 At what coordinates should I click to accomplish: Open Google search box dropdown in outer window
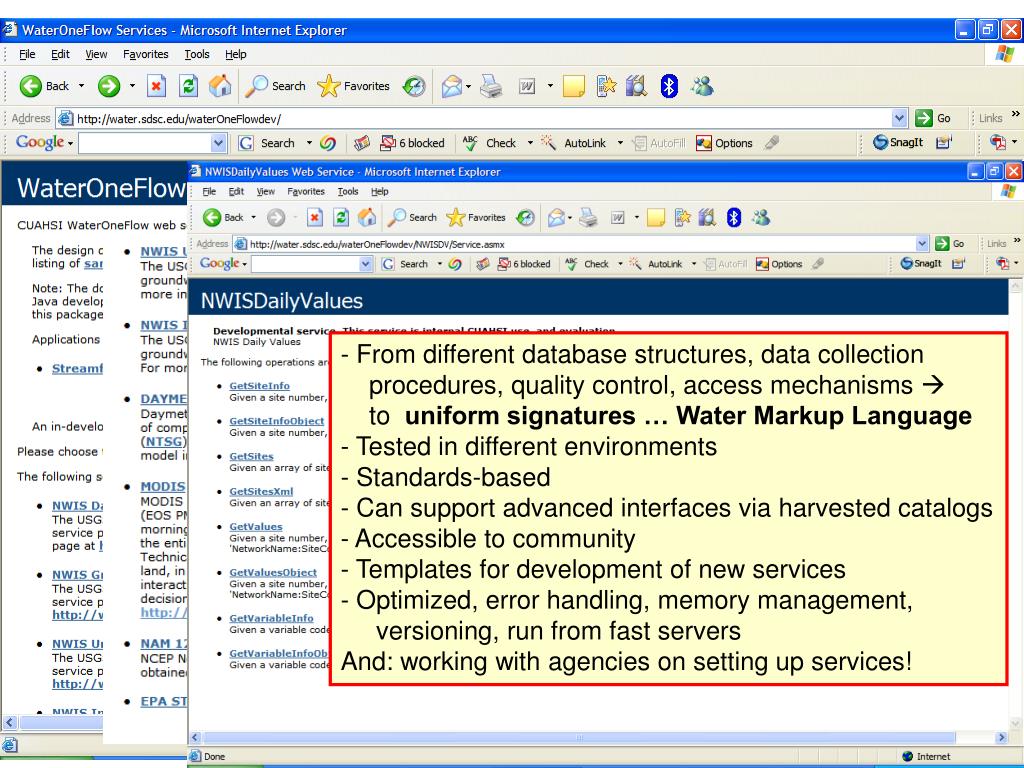[219, 142]
